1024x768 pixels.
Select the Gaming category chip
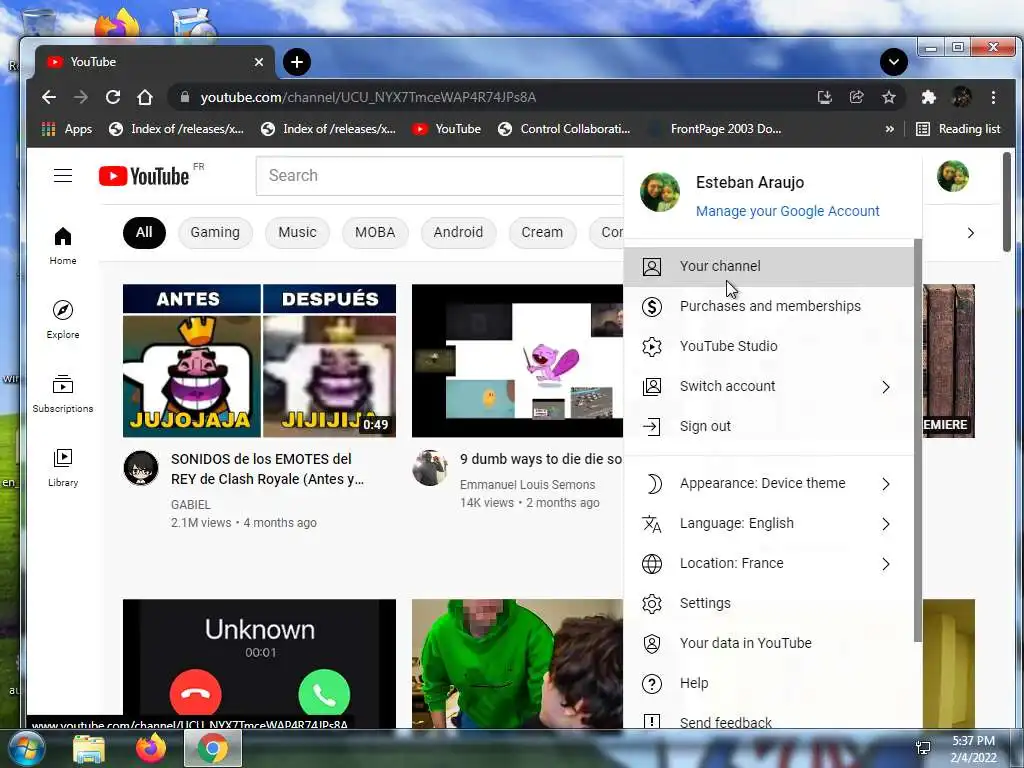(x=215, y=232)
